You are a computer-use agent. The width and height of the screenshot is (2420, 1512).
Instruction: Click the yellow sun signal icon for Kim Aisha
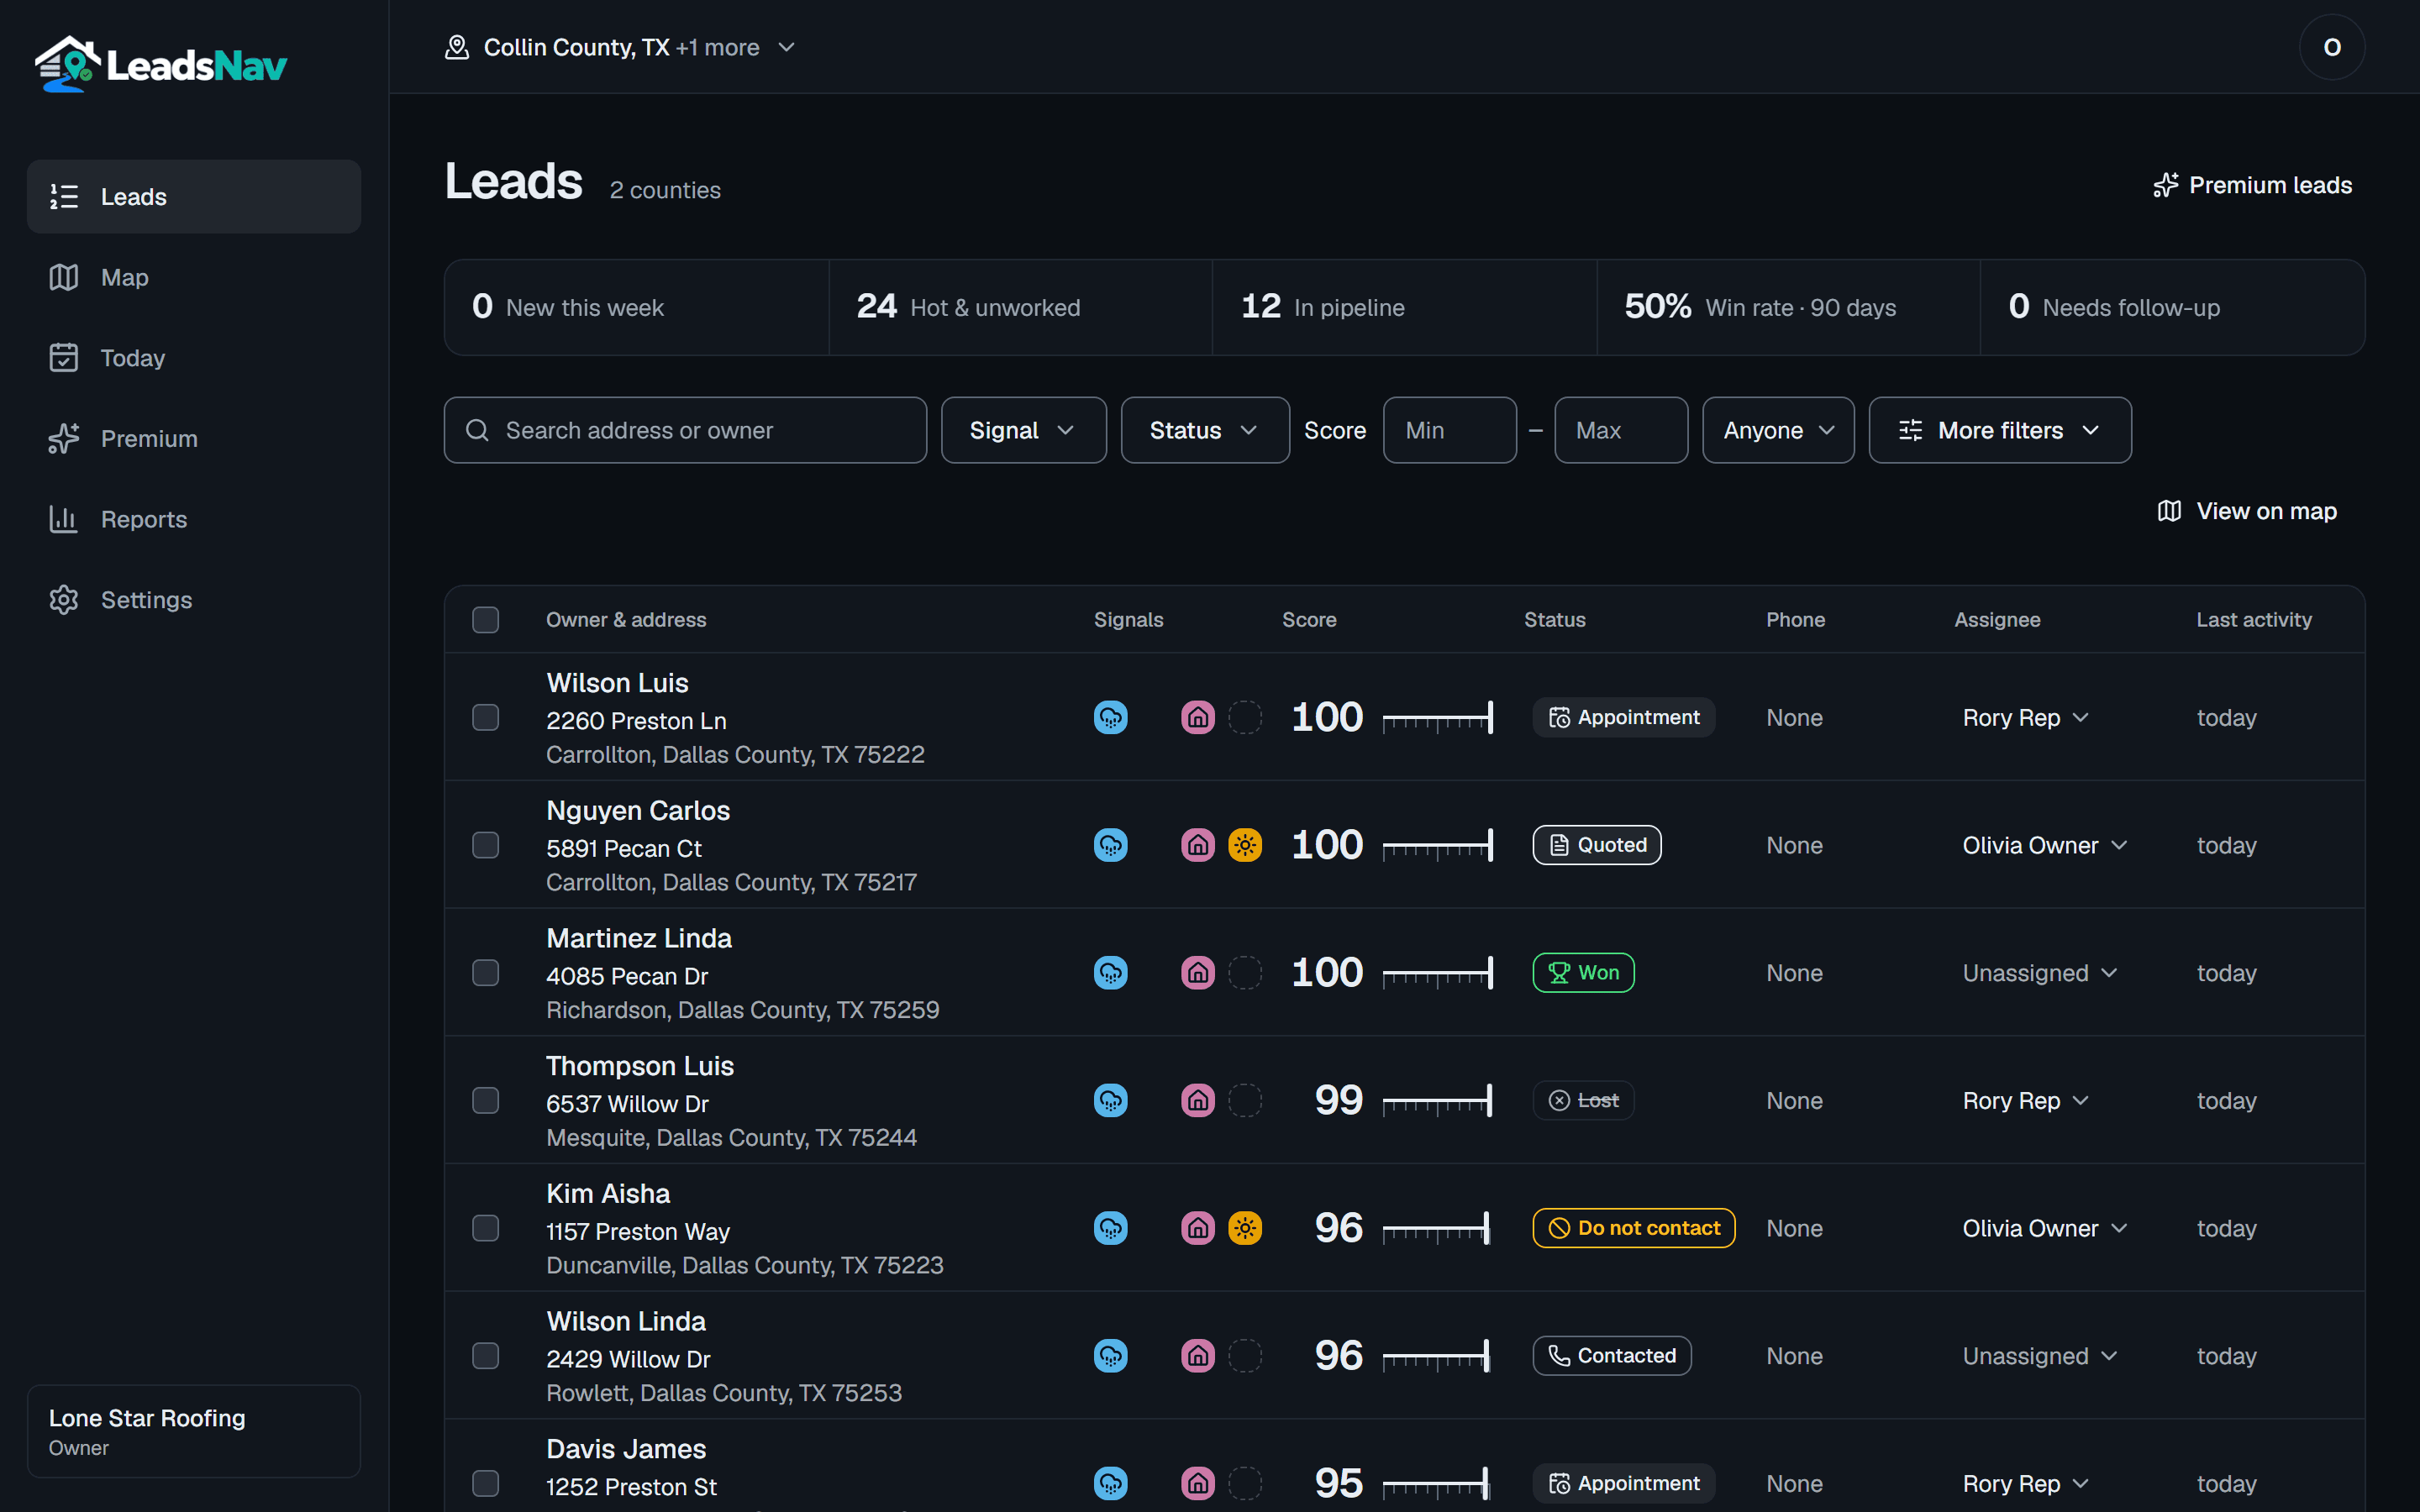pos(1244,1228)
